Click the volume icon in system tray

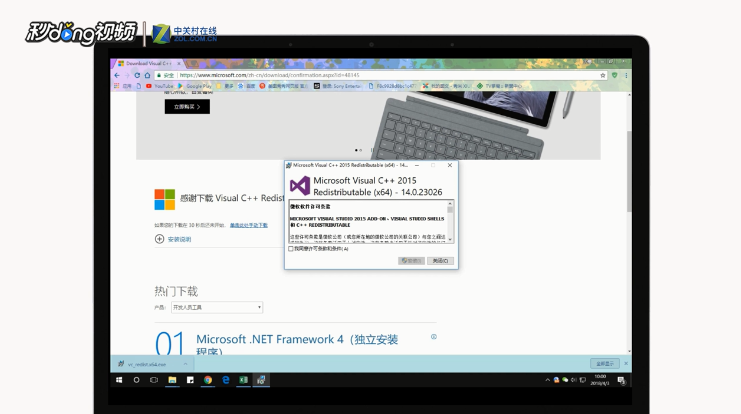tap(574, 380)
